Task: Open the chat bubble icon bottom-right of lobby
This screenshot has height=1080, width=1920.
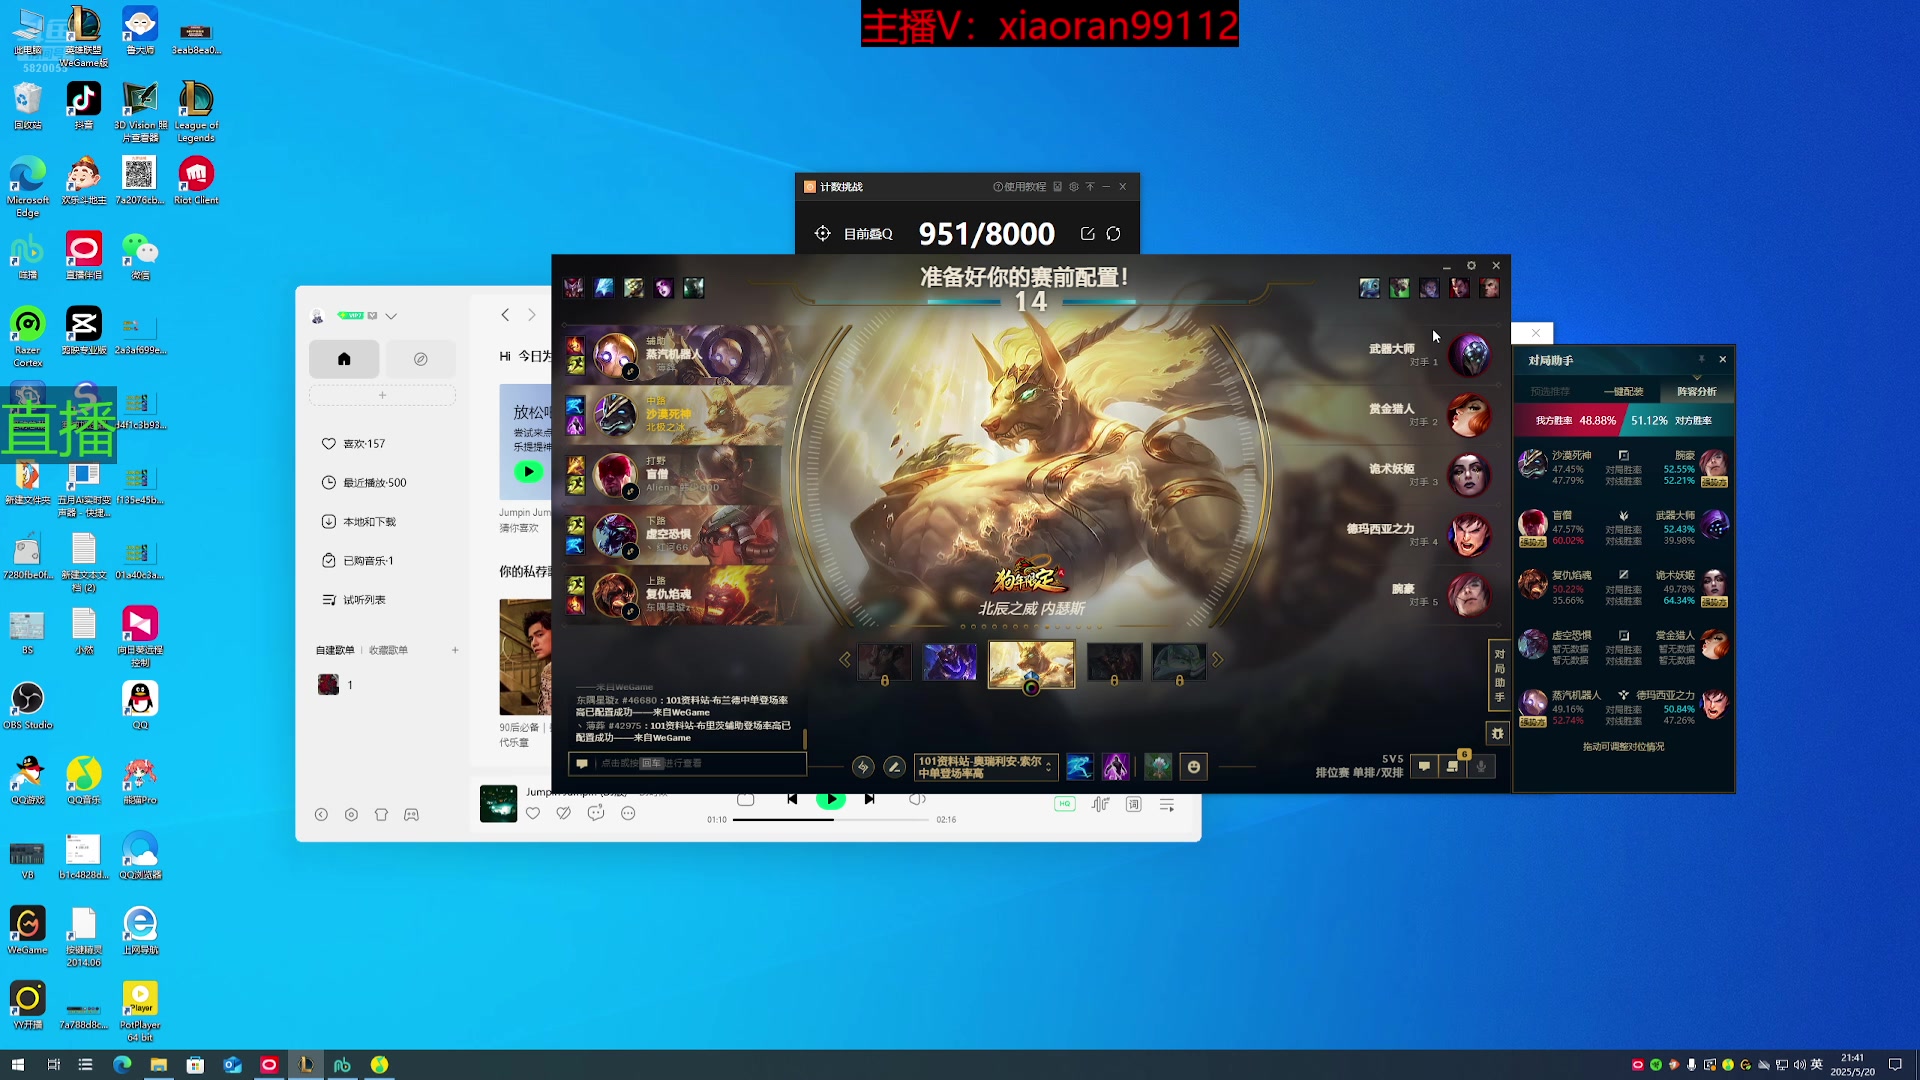Action: [1424, 767]
